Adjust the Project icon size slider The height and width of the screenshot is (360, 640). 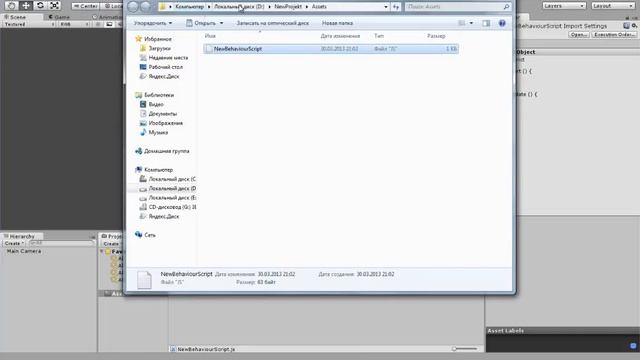[464, 349]
